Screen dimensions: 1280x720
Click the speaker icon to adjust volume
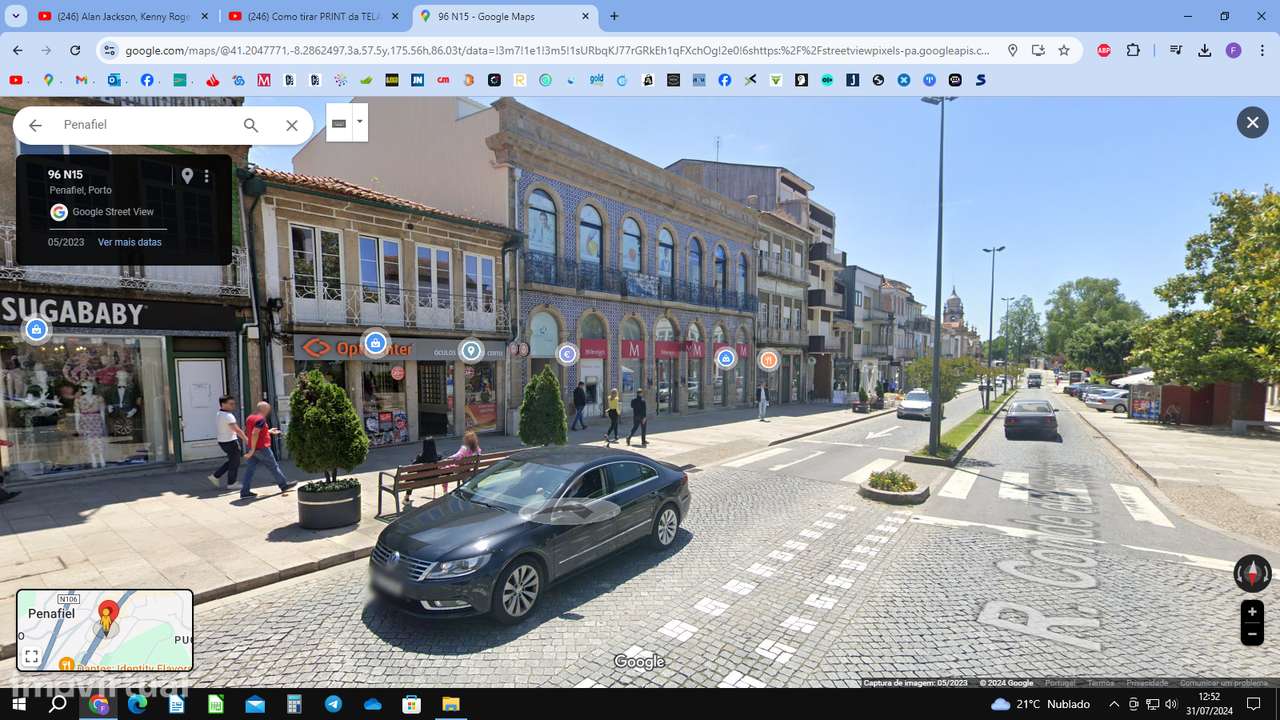point(1172,704)
